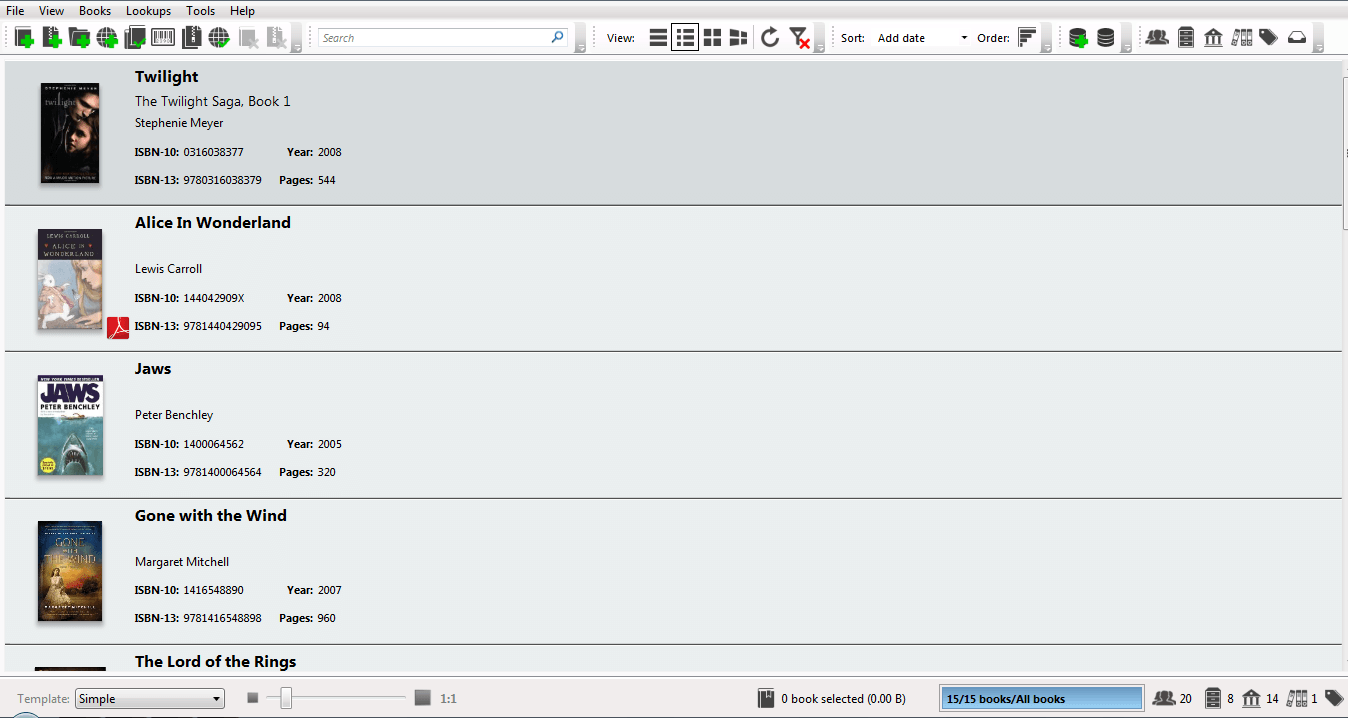The width and height of the screenshot is (1348, 718).
Task: Open the View menu
Action: click(51, 11)
